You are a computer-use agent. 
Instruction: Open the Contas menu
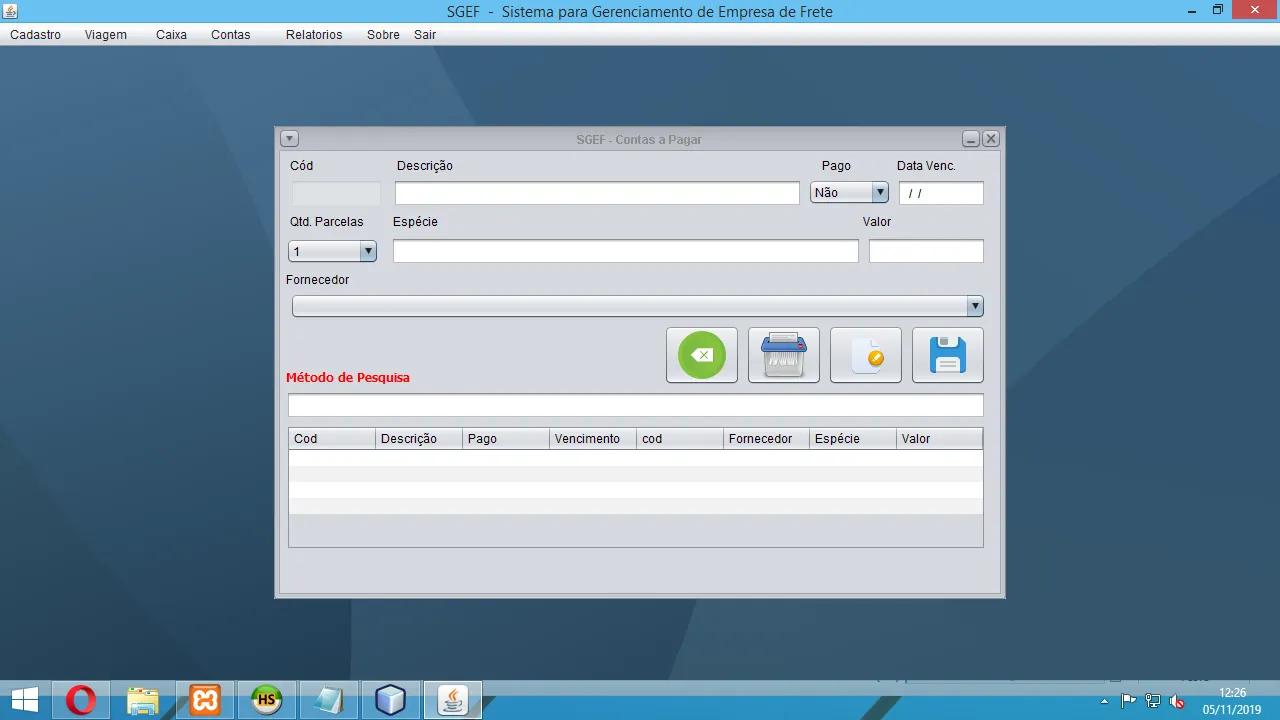(x=231, y=35)
